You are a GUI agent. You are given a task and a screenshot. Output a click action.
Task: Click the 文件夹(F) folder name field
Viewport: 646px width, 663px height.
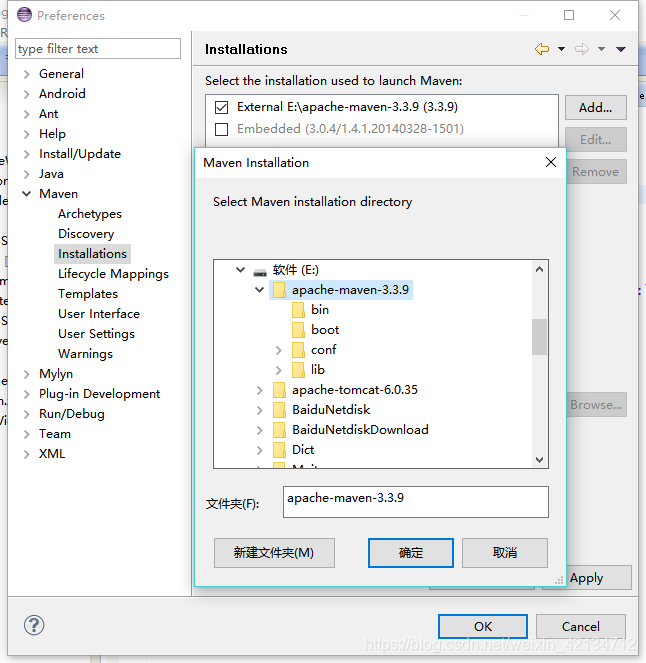pos(416,502)
